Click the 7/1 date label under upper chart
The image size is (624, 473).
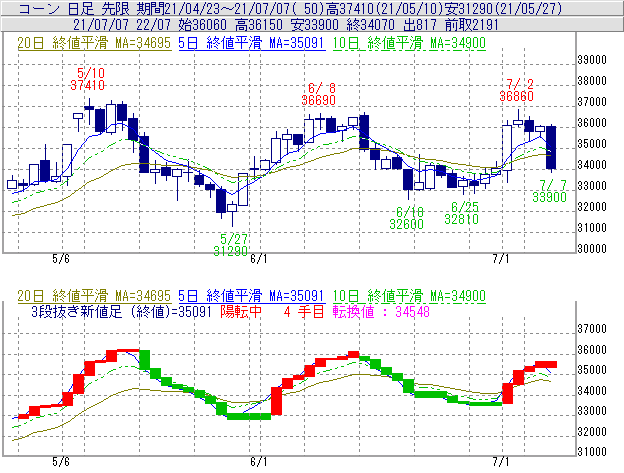point(501,259)
